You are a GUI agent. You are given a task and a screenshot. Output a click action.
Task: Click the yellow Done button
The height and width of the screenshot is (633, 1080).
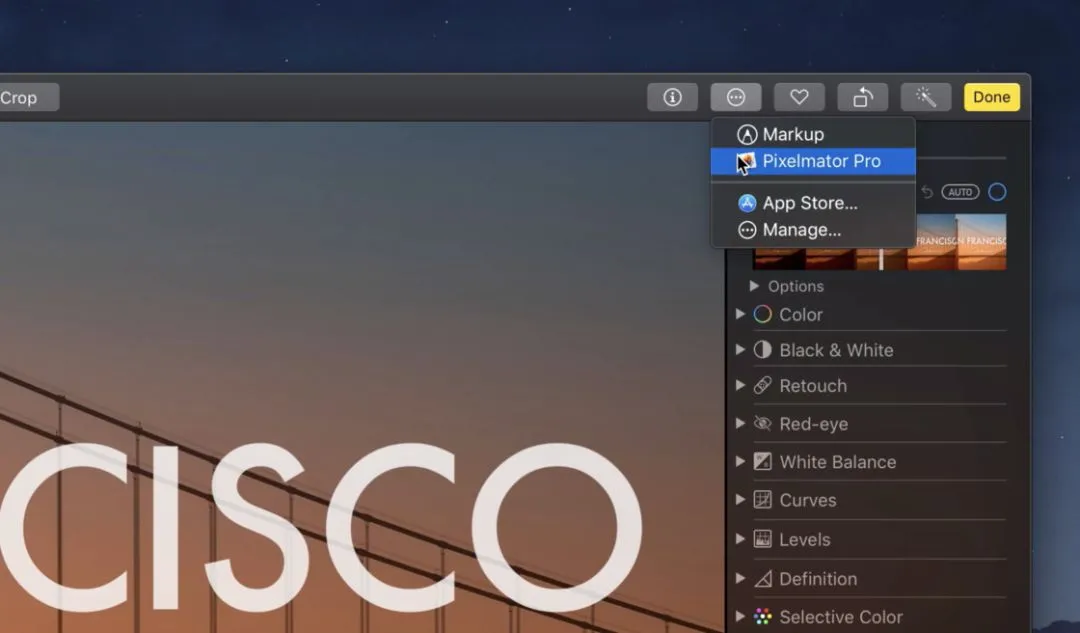click(x=991, y=97)
